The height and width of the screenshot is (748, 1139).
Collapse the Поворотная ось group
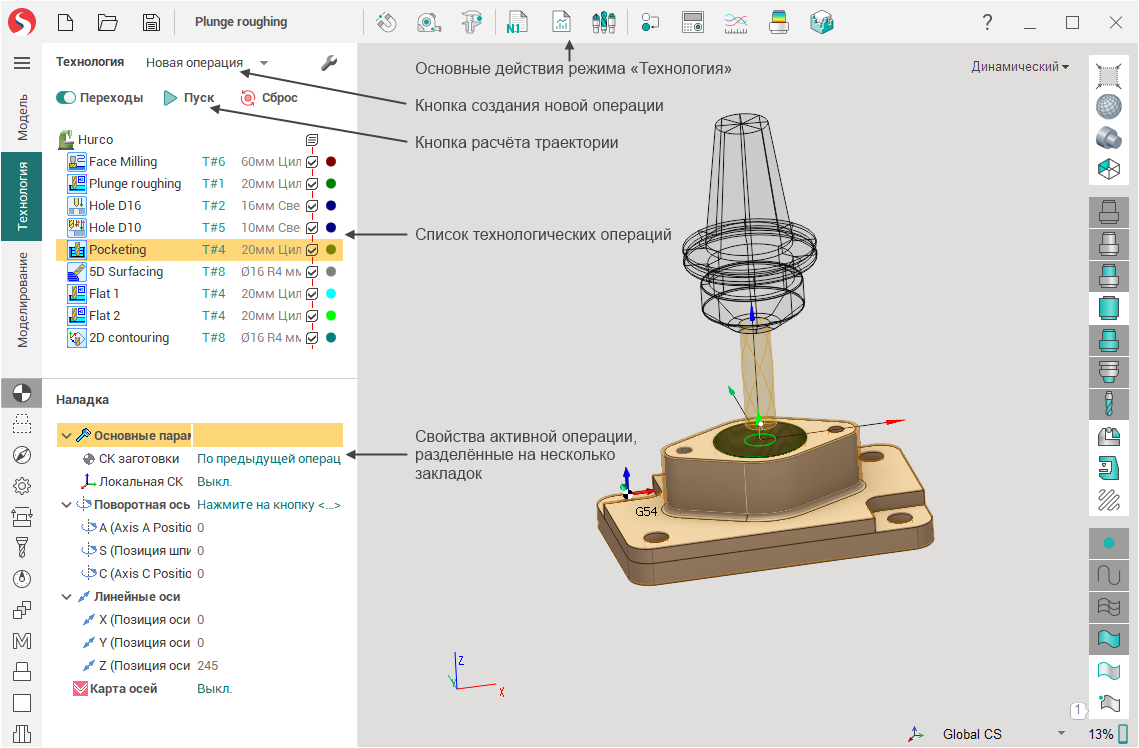pos(67,505)
